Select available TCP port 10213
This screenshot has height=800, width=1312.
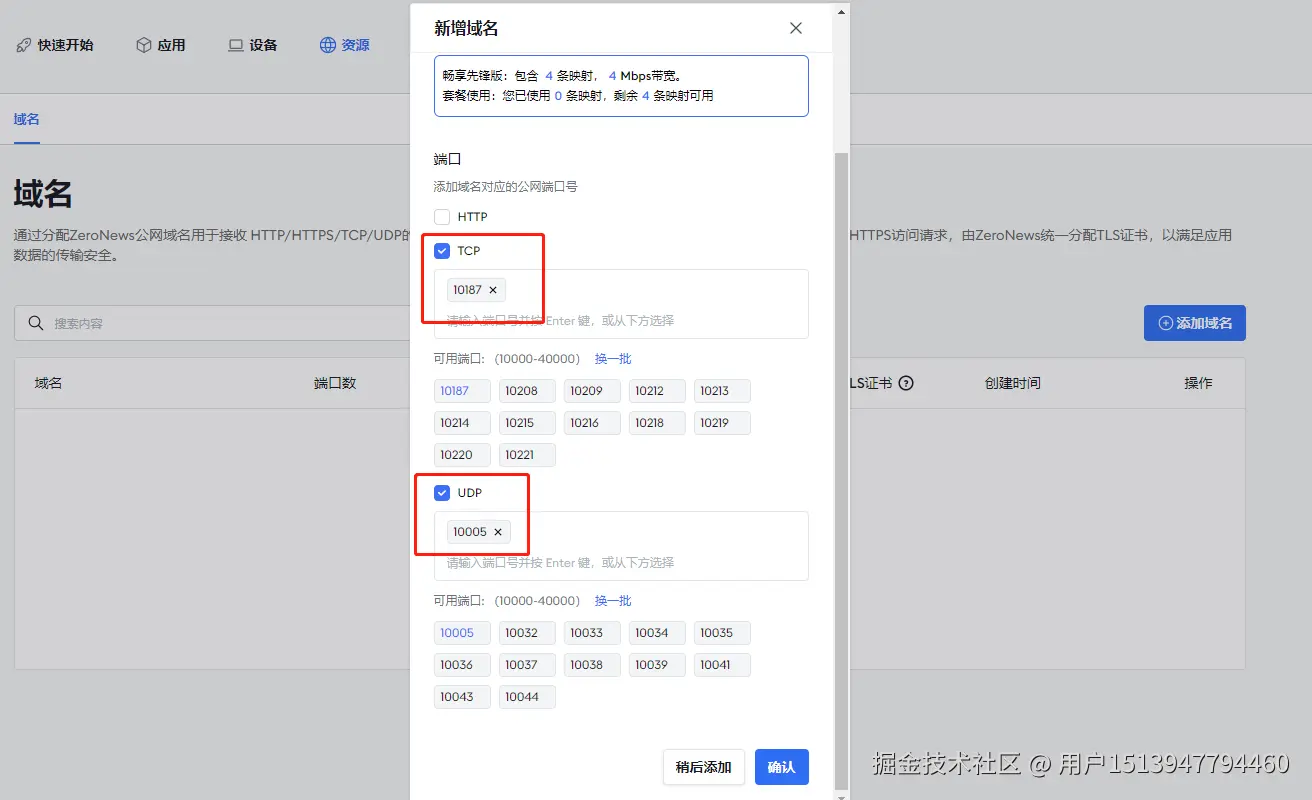pos(722,391)
